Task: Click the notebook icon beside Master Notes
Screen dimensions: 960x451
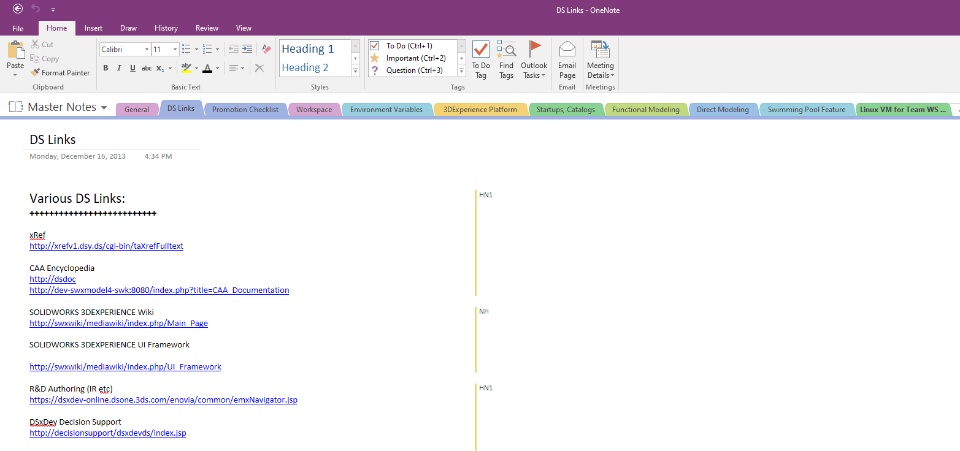Action: pos(15,107)
